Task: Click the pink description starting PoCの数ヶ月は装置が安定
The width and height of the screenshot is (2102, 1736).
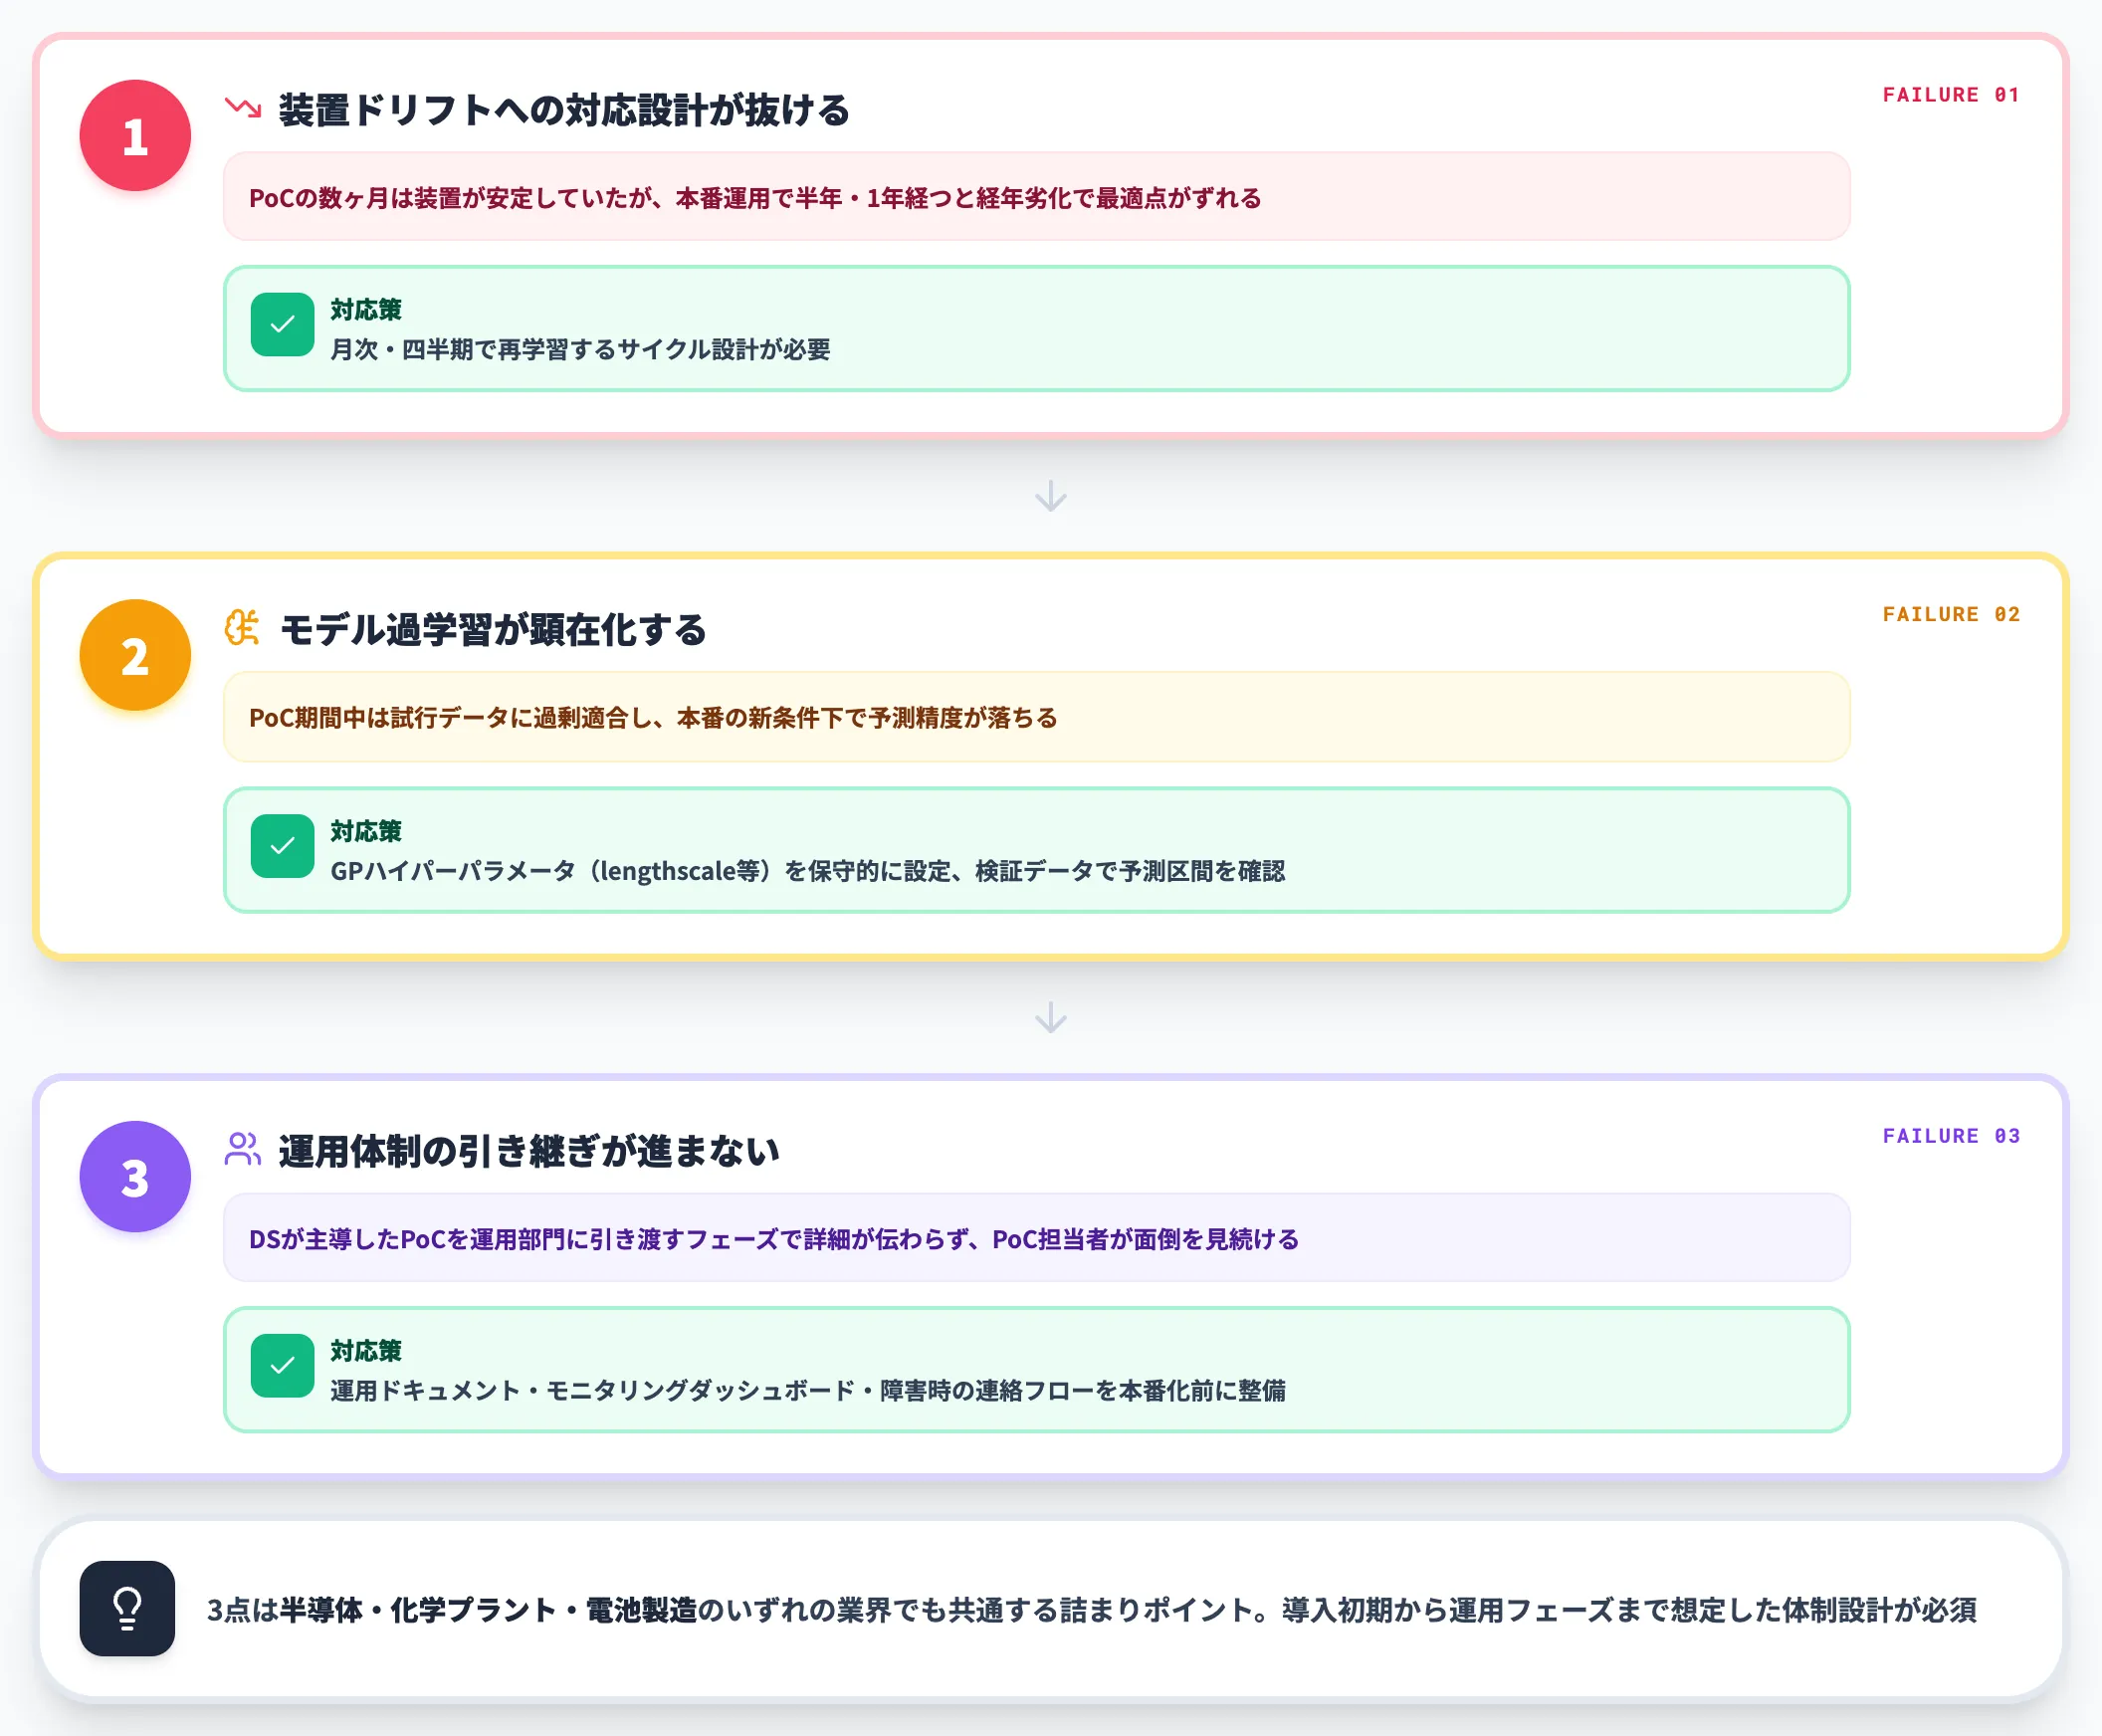Action: tap(1036, 197)
